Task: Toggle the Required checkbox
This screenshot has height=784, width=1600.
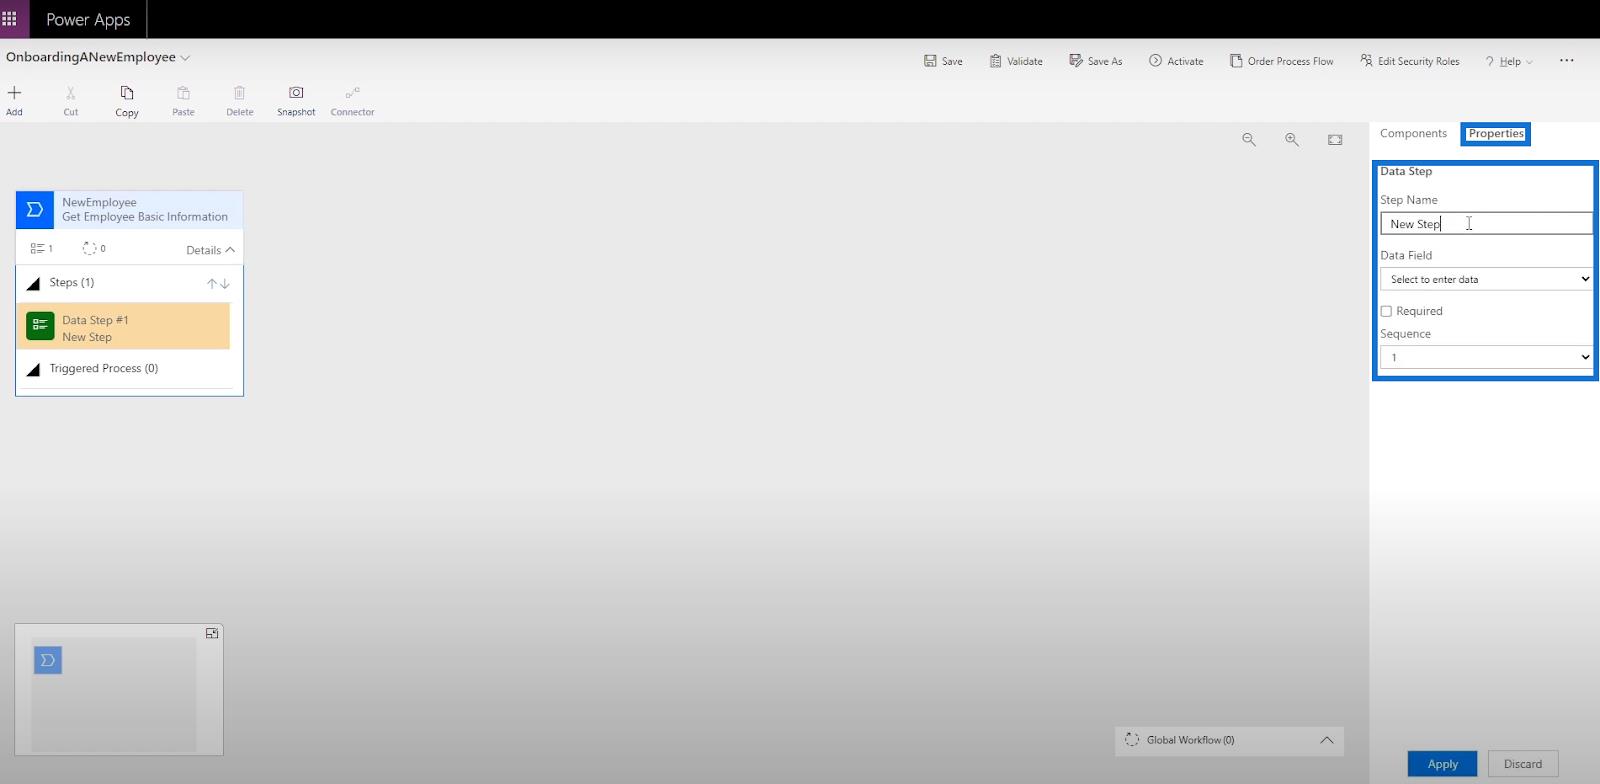Action: pyautogui.click(x=1386, y=311)
